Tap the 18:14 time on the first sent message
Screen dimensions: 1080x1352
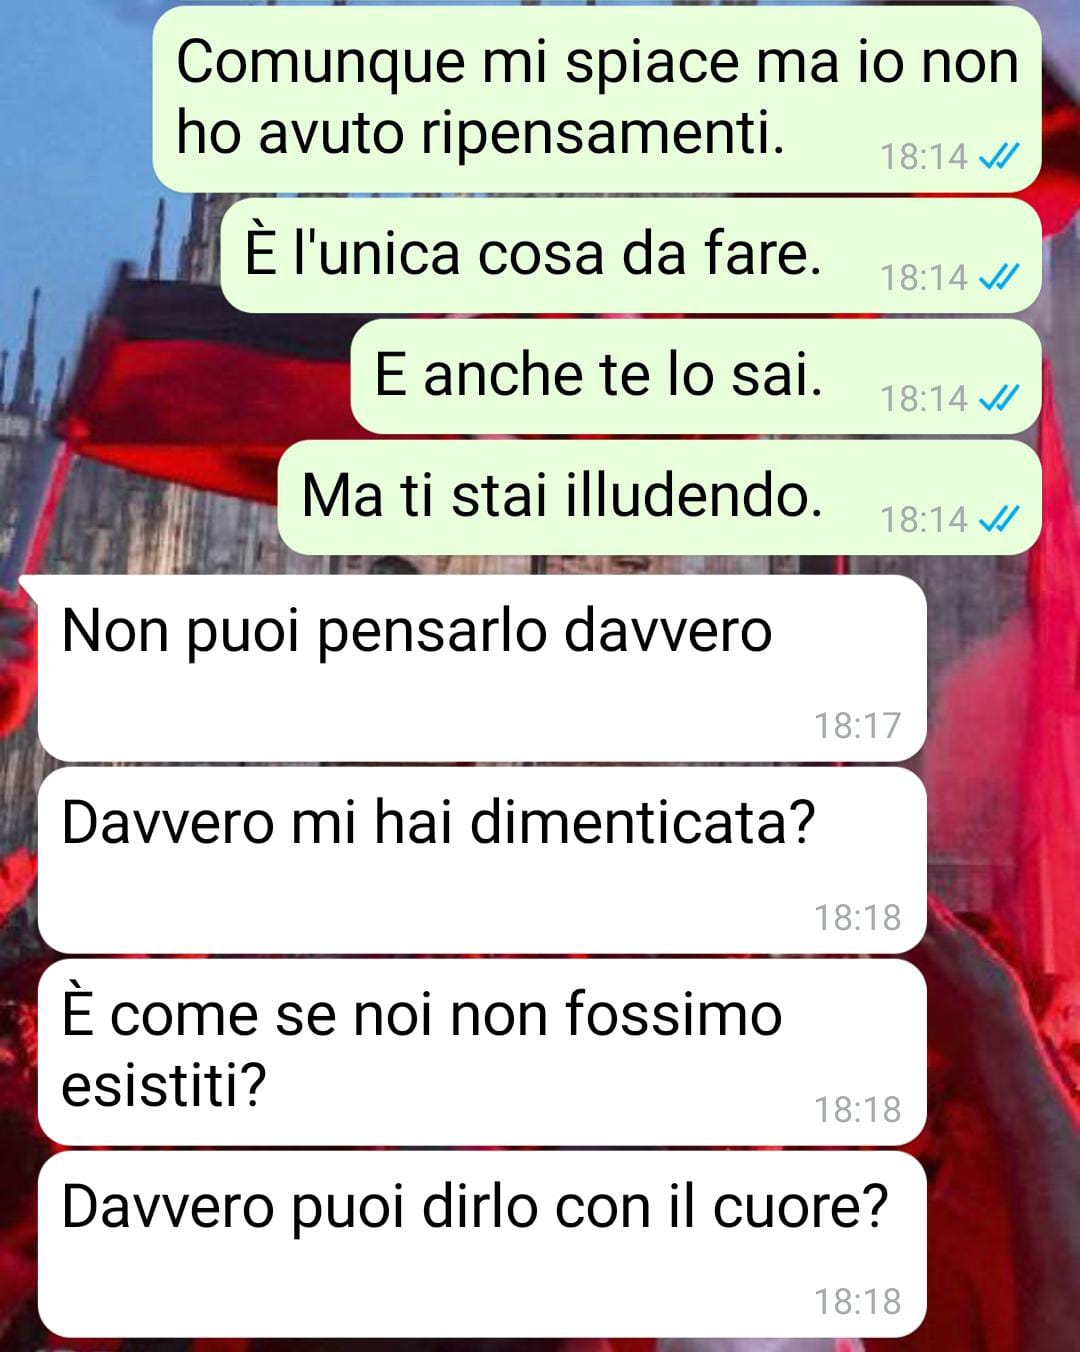[x=924, y=156]
